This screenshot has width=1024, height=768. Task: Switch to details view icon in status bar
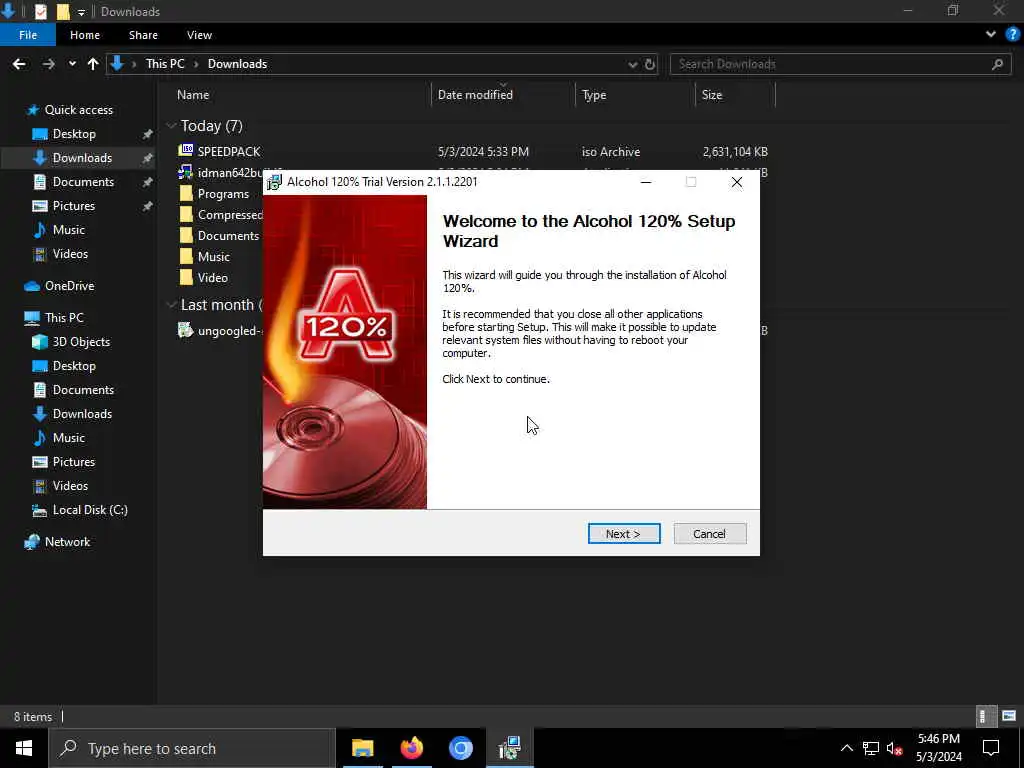coord(984,716)
